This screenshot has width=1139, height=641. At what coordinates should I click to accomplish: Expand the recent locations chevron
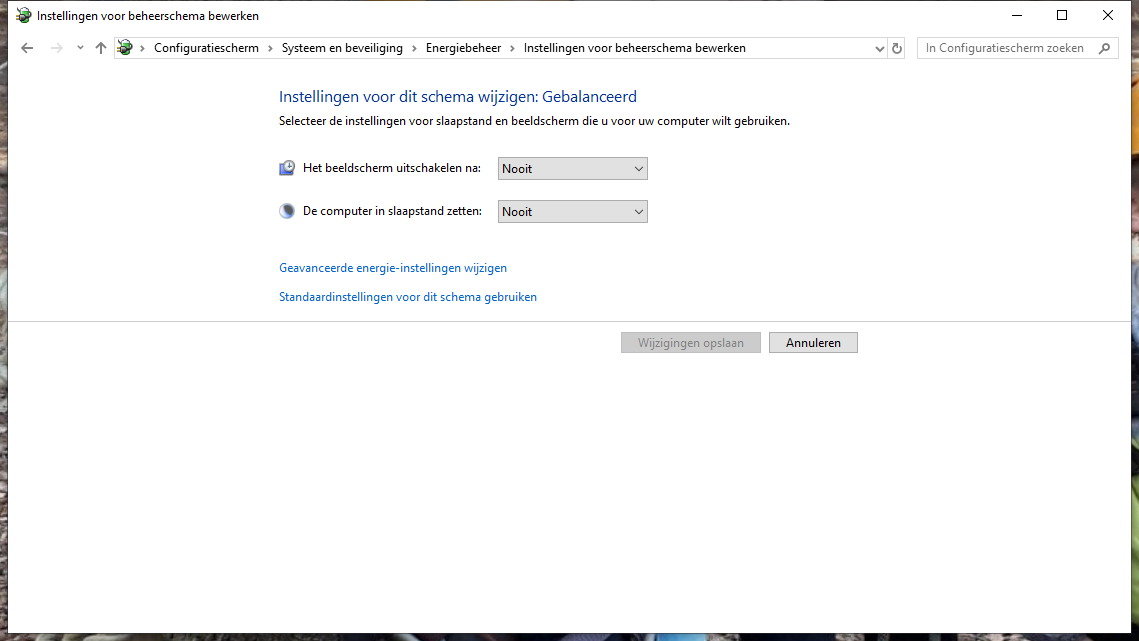coord(80,48)
